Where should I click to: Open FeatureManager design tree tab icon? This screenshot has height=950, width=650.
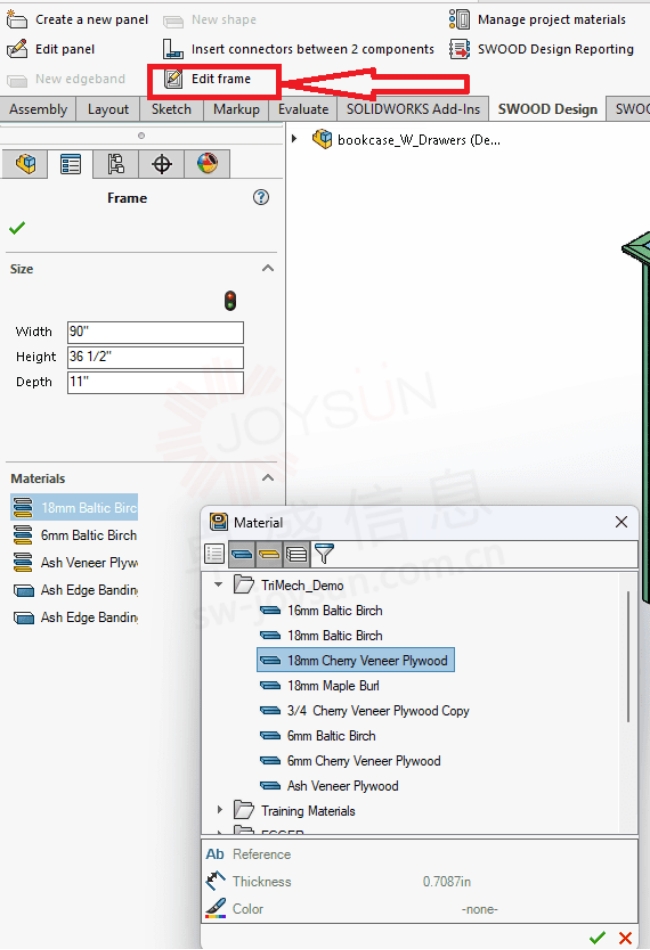pos(25,164)
